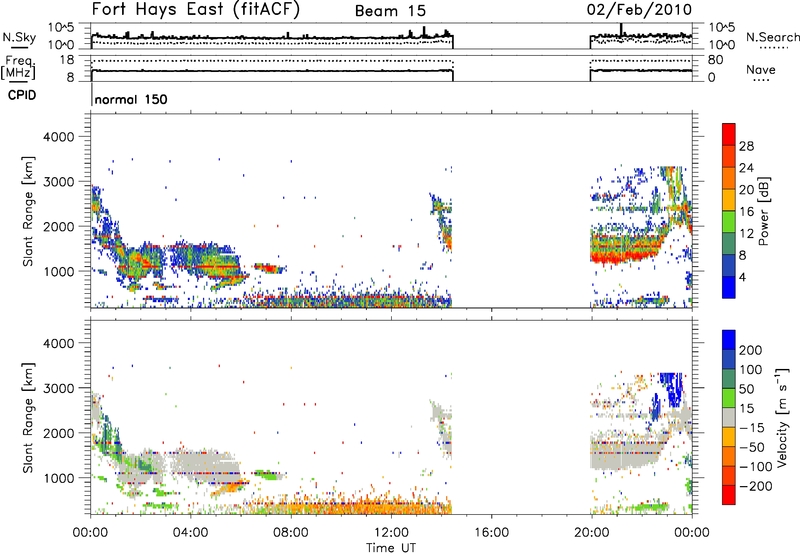Click the "2000" tick of the velocity panel
The width and height of the screenshot is (800, 554).
tap(59, 433)
